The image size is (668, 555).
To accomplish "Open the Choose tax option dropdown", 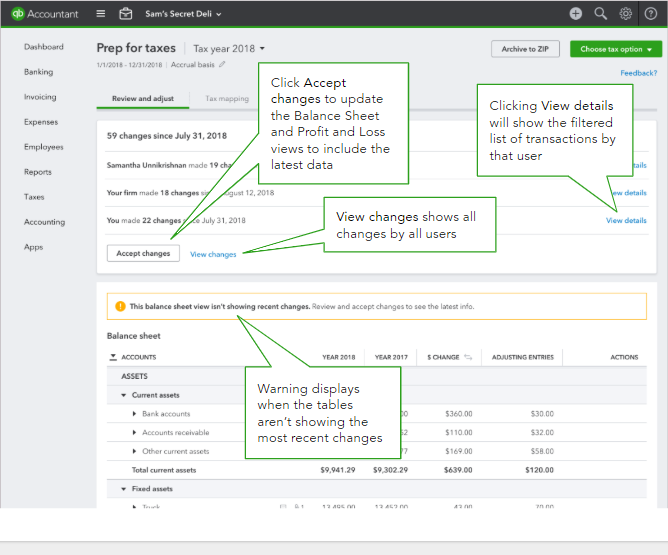I will [616, 49].
